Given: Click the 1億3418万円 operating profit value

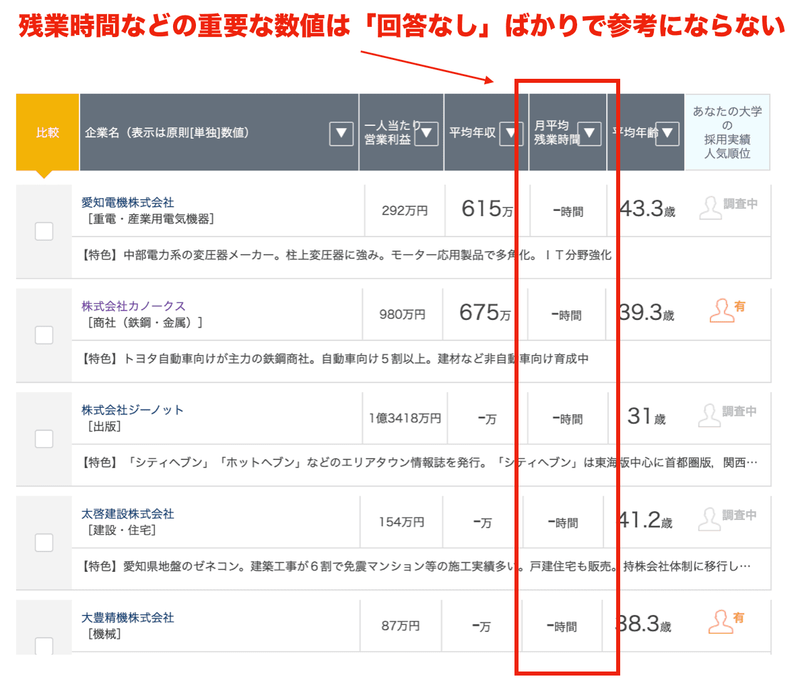Looking at the screenshot, I should [x=405, y=418].
